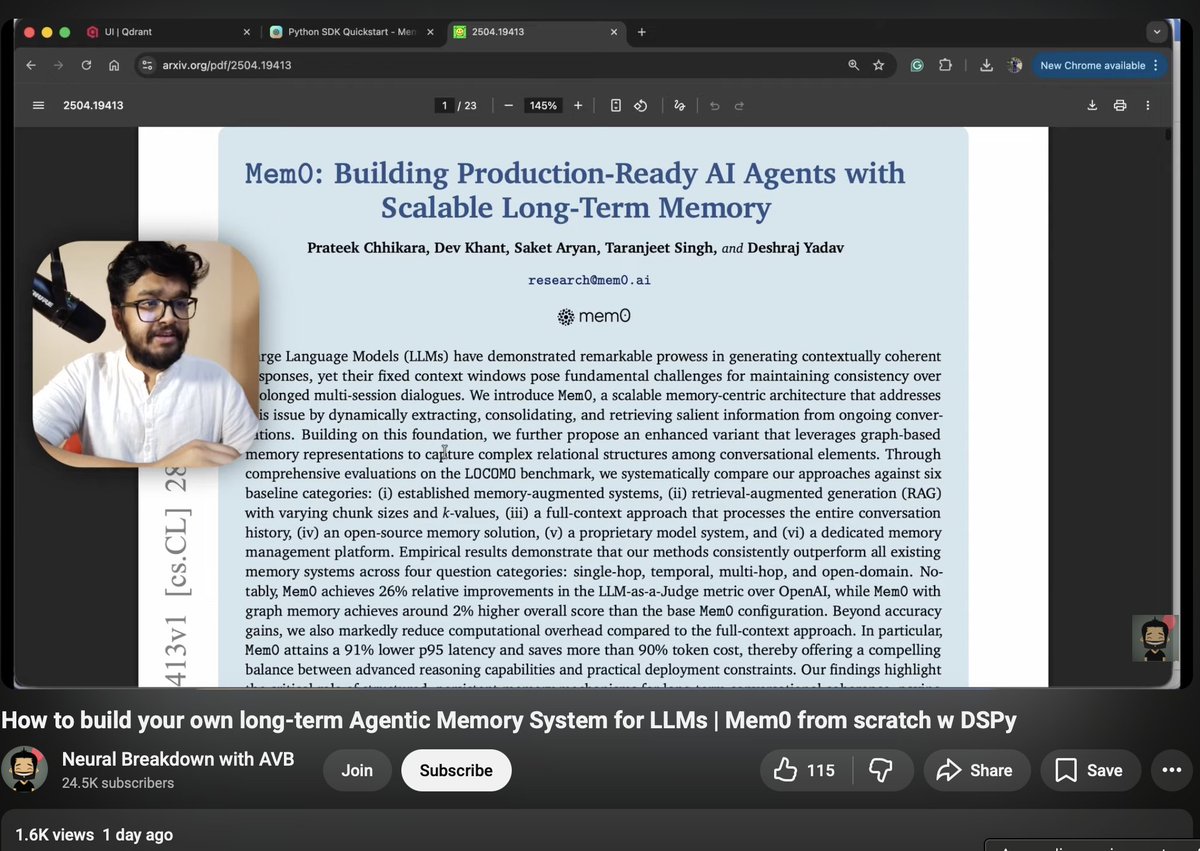Image resolution: width=1200 pixels, height=851 pixels.
Task: Click New Chrome available update button
Action: click(x=1099, y=65)
